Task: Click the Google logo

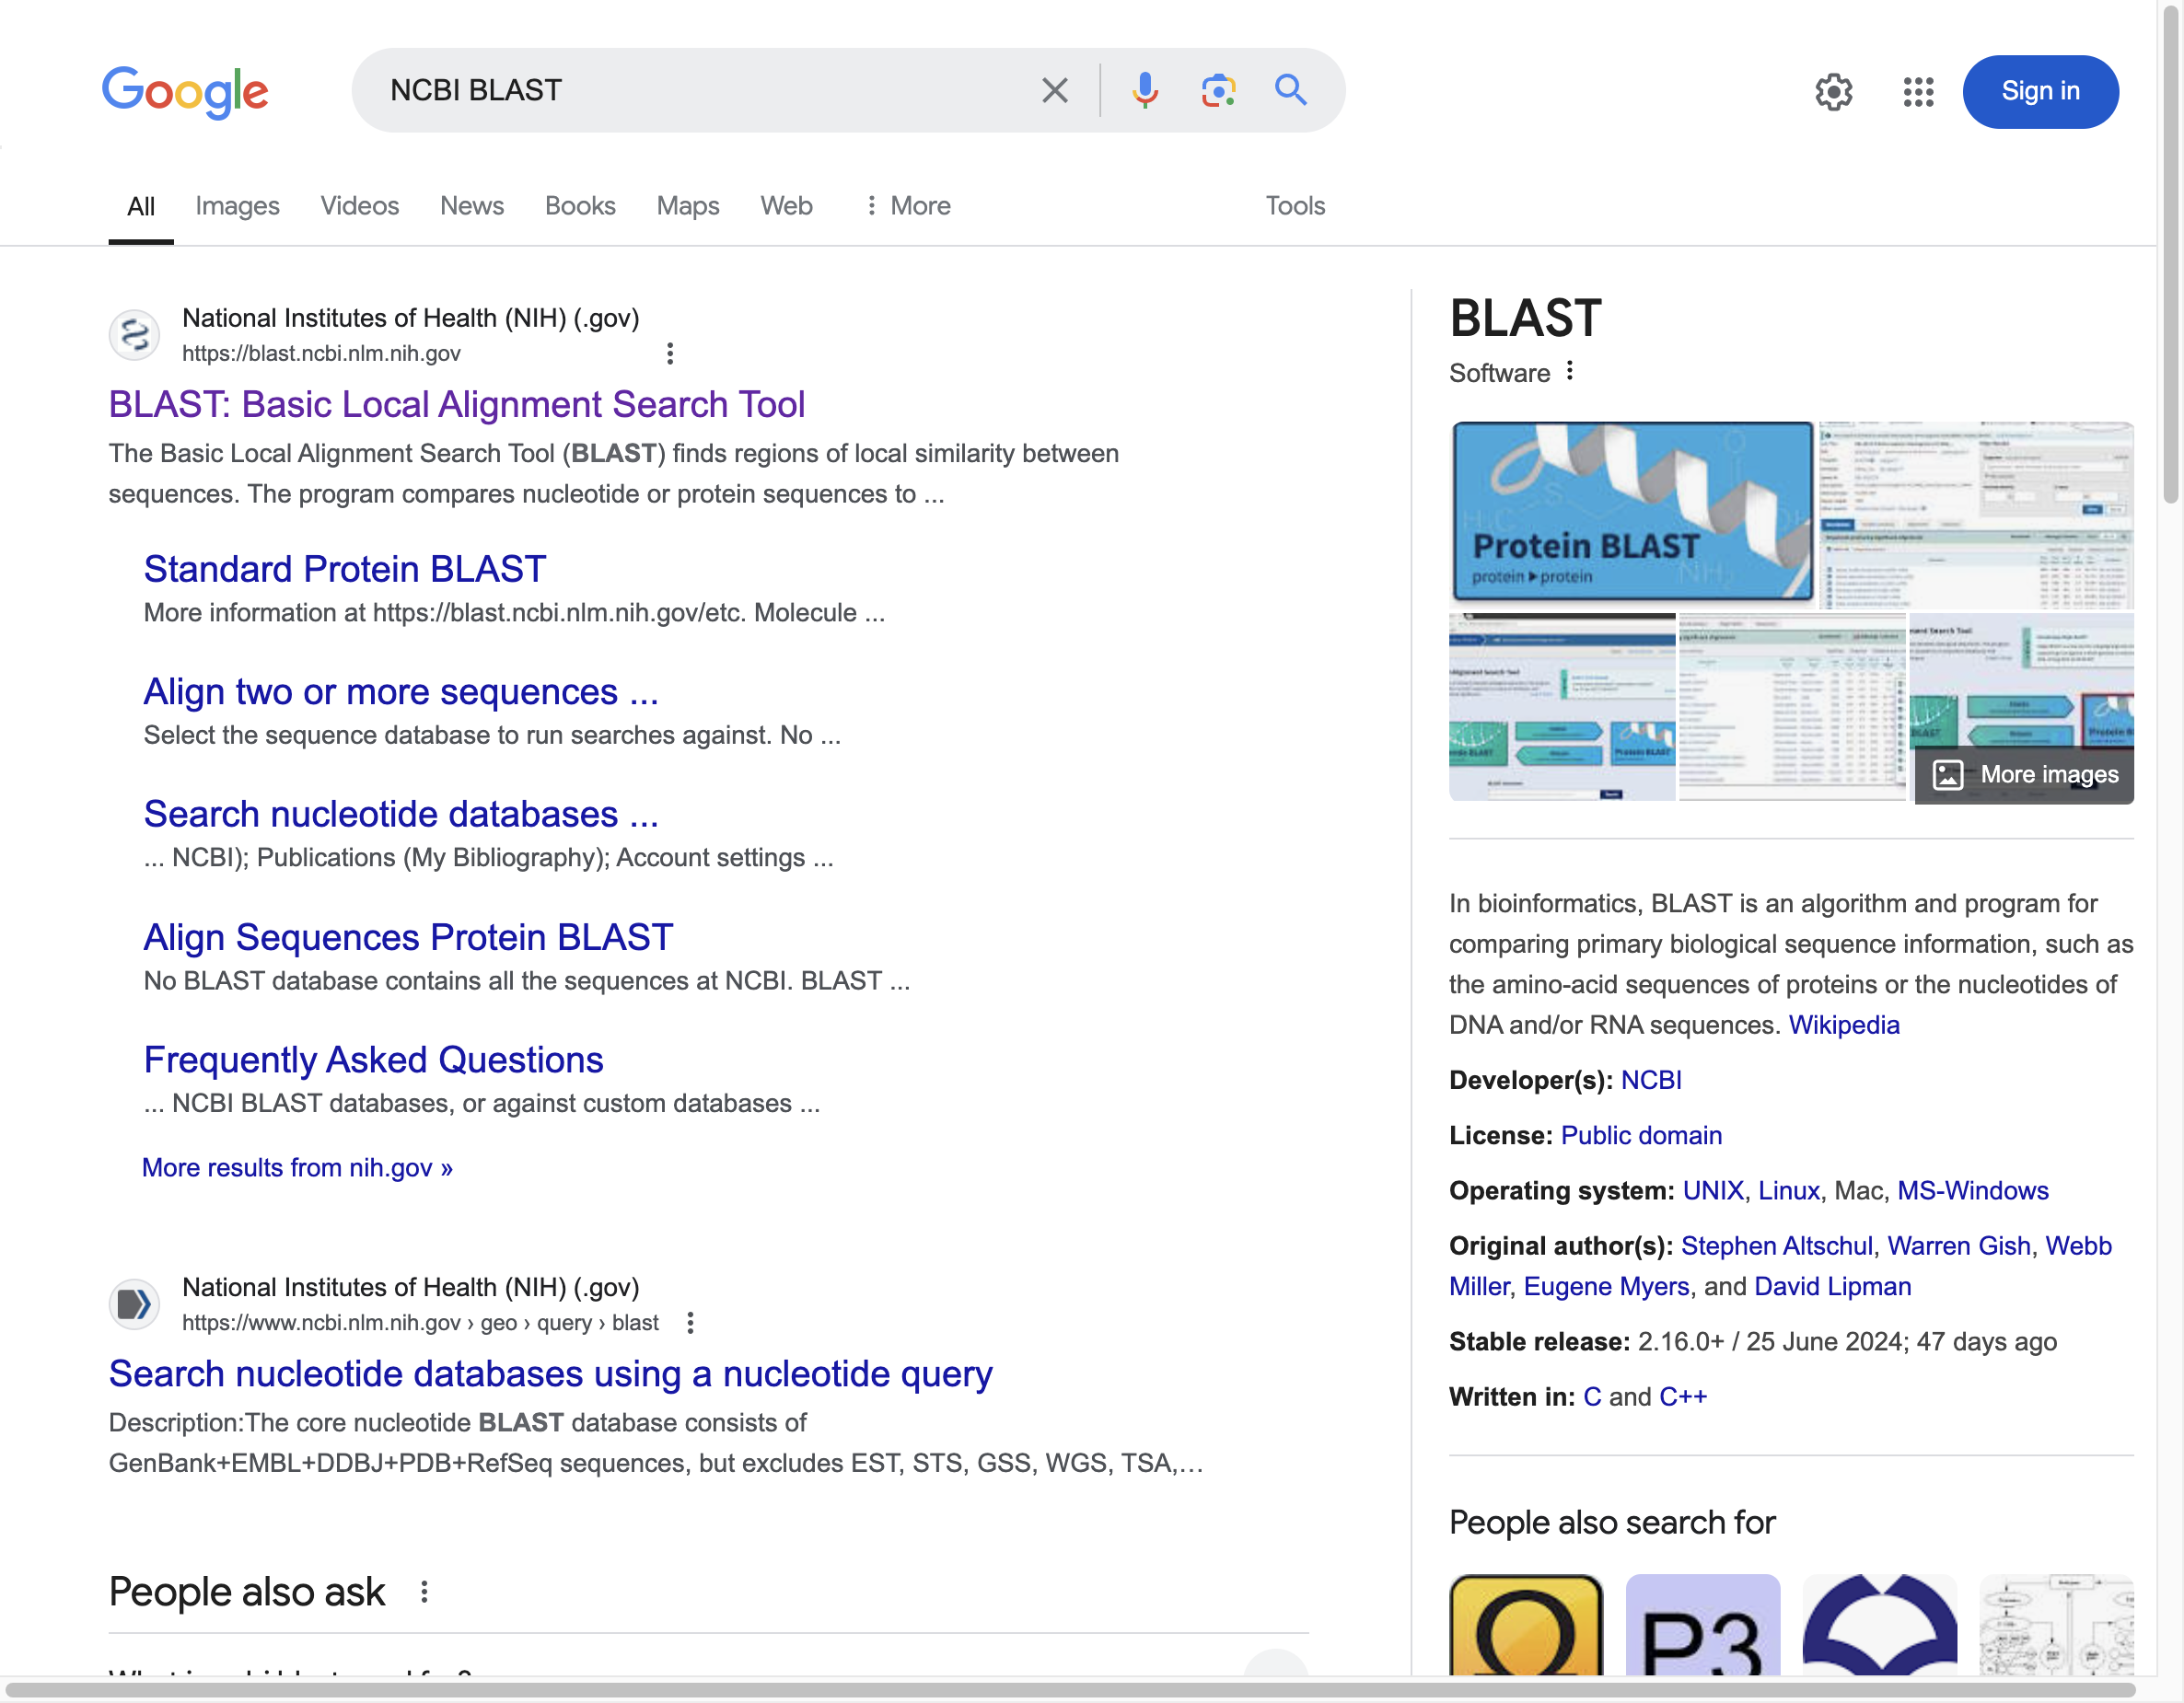Action: click(185, 92)
